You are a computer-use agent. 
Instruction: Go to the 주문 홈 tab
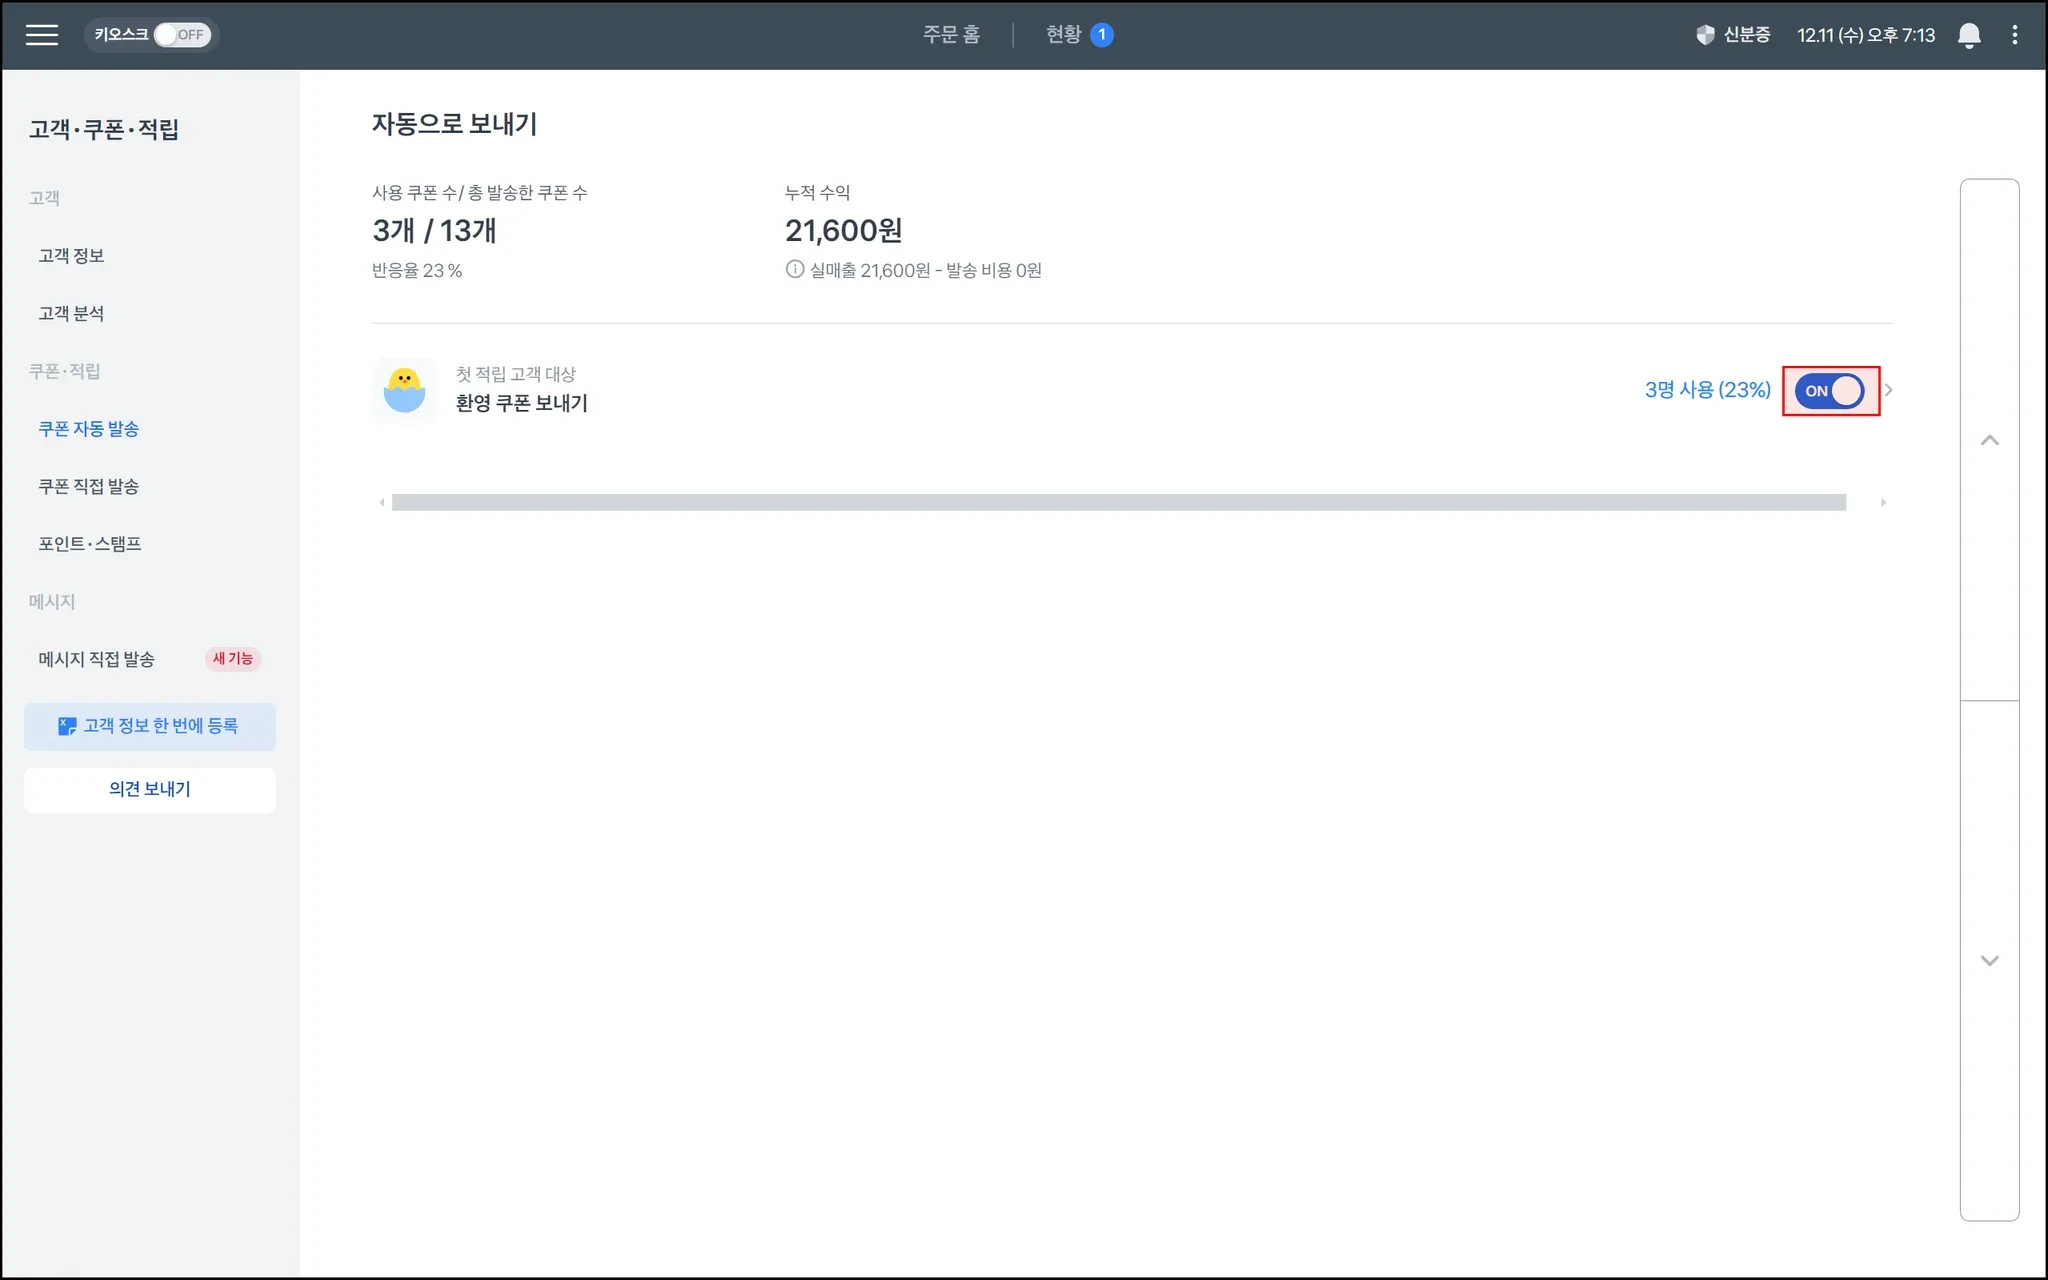(950, 35)
